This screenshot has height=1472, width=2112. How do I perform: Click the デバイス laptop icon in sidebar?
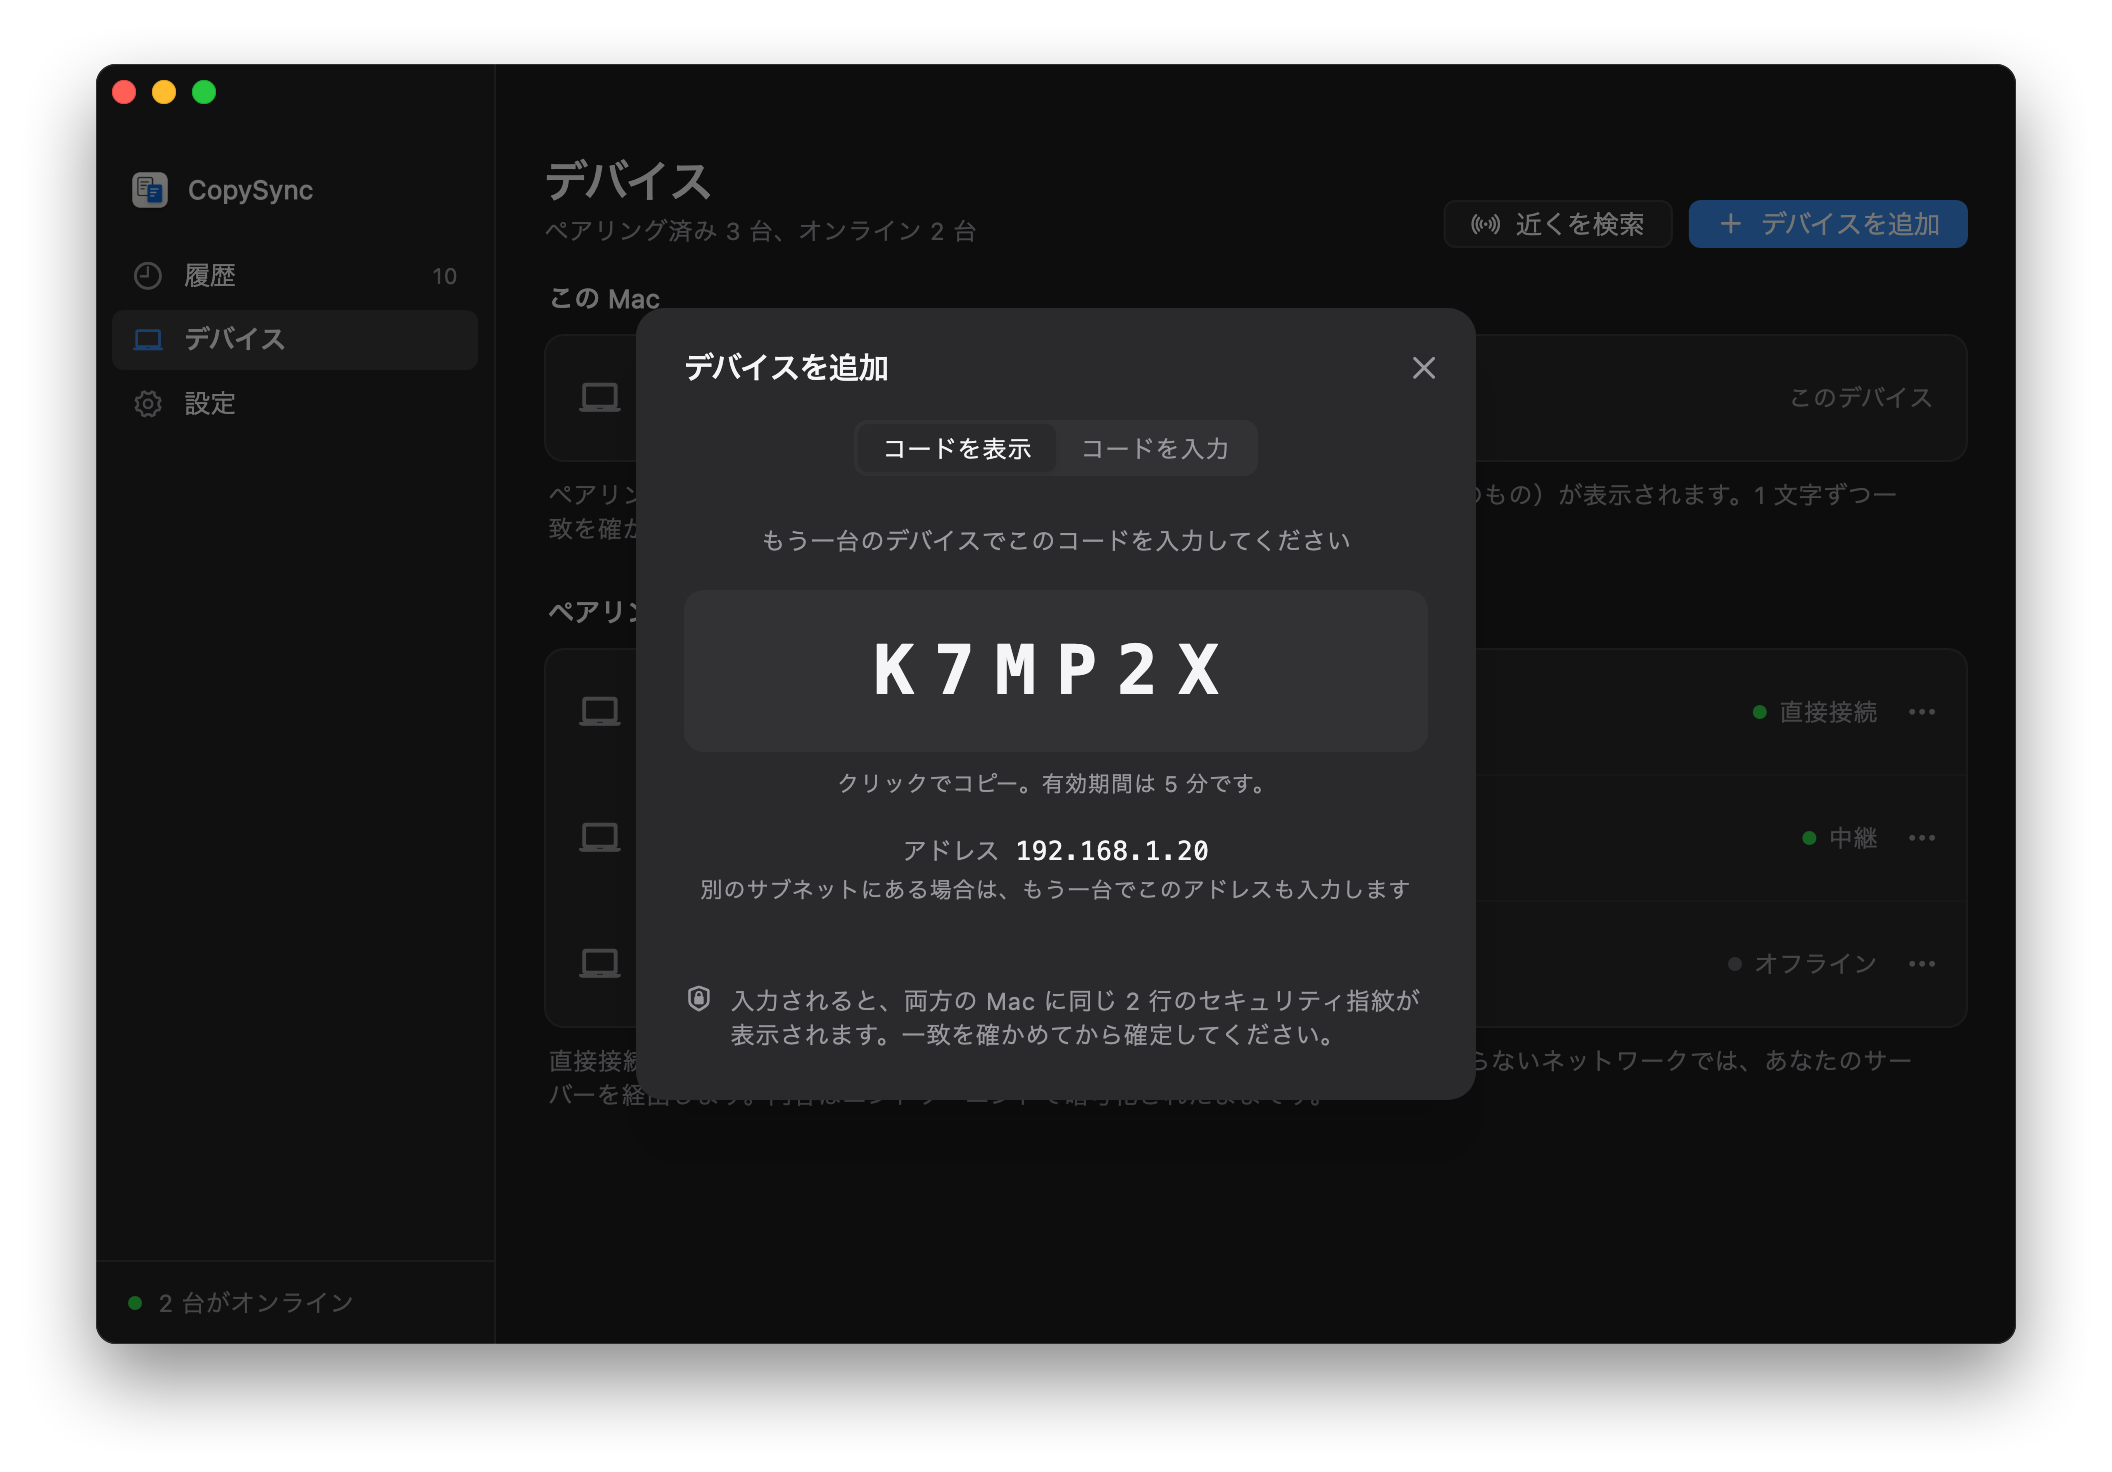coord(148,340)
